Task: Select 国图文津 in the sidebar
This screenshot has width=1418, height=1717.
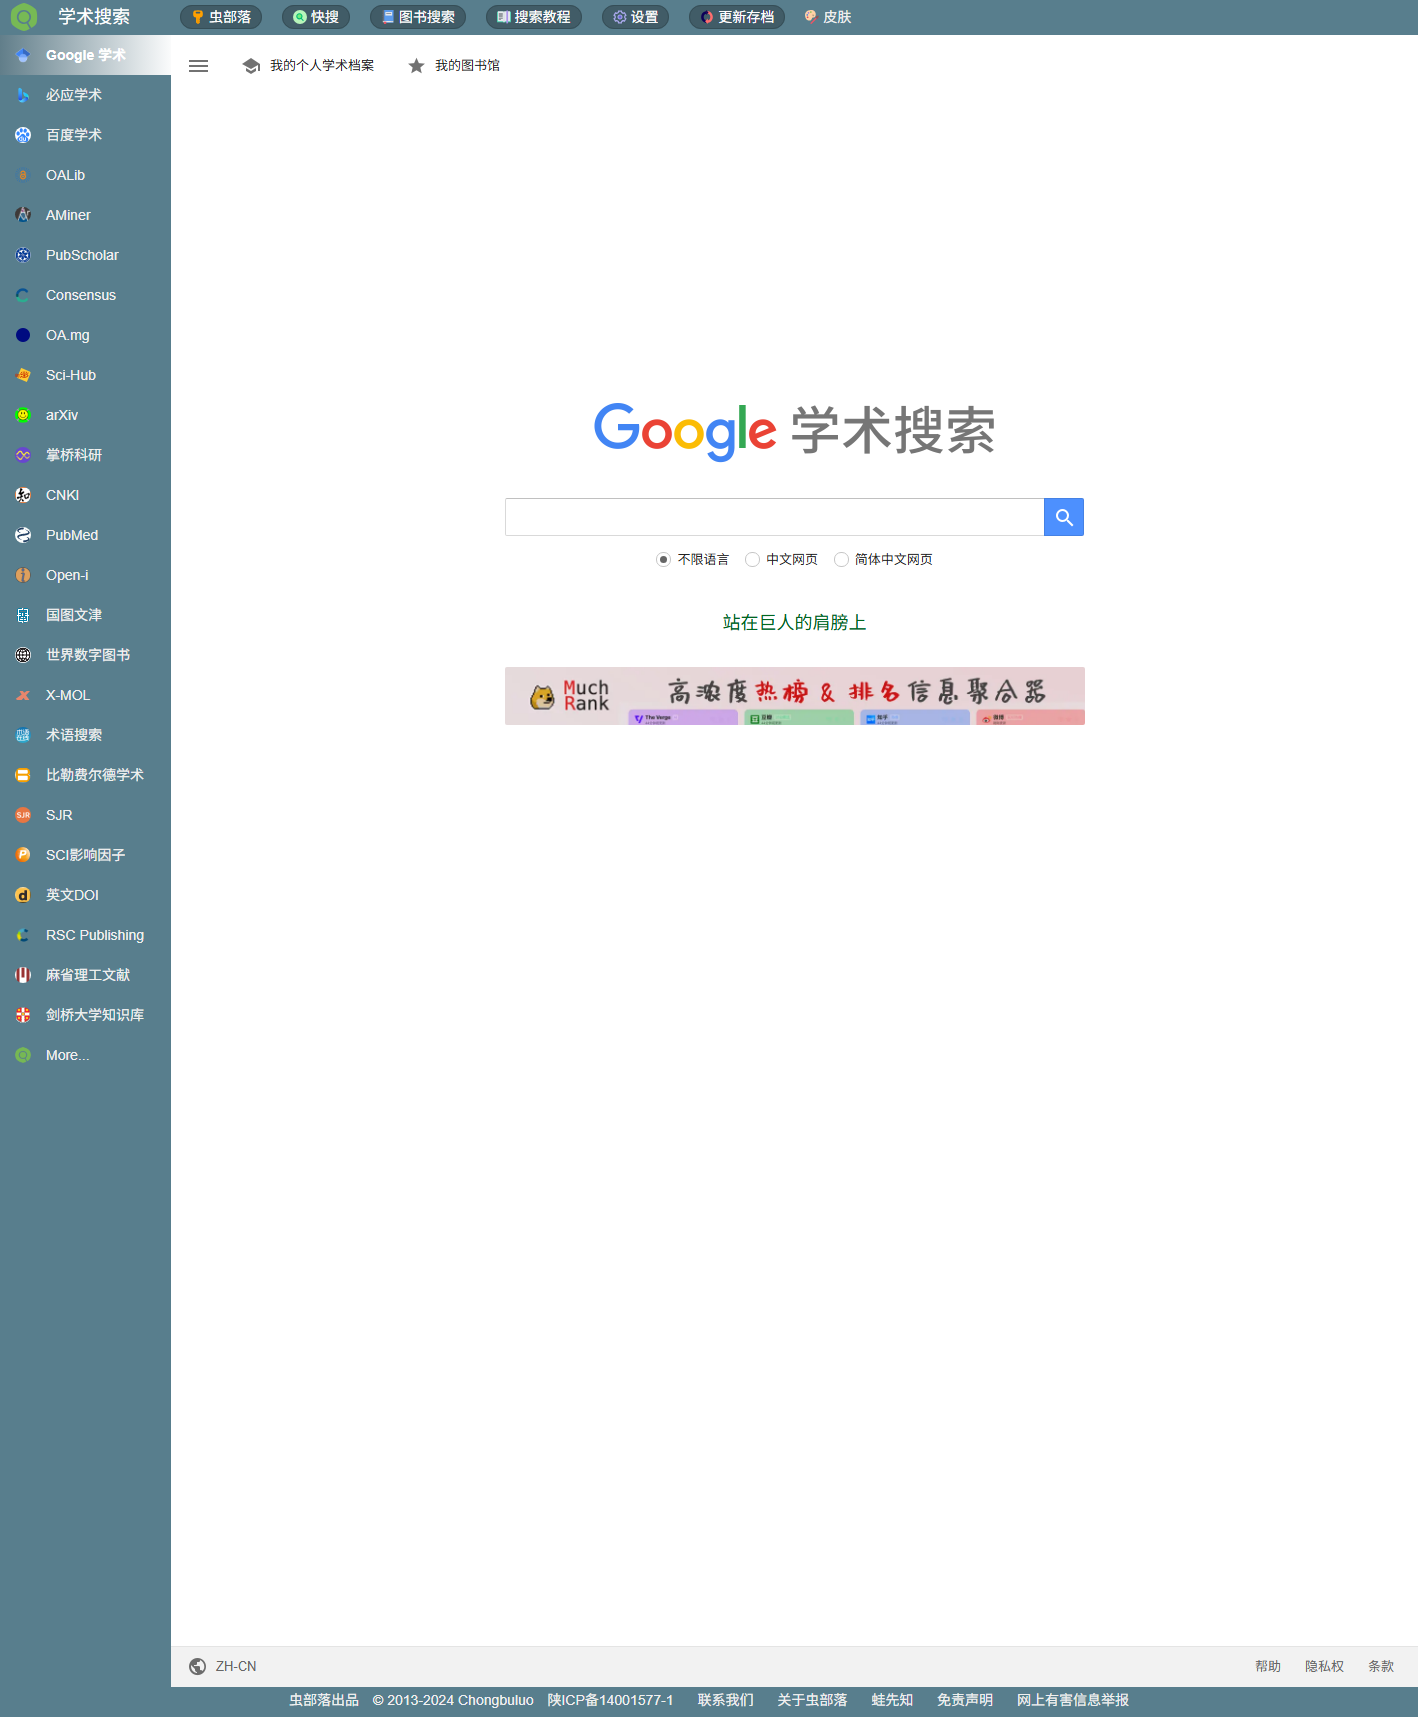Action: click(x=85, y=615)
